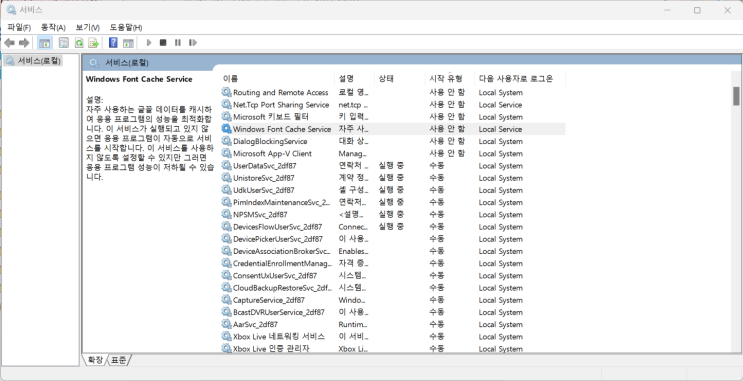Click the gear icon beside Windows Font Cache Service
The width and height of the screenshot is (743, 381).
click(227, 128)
